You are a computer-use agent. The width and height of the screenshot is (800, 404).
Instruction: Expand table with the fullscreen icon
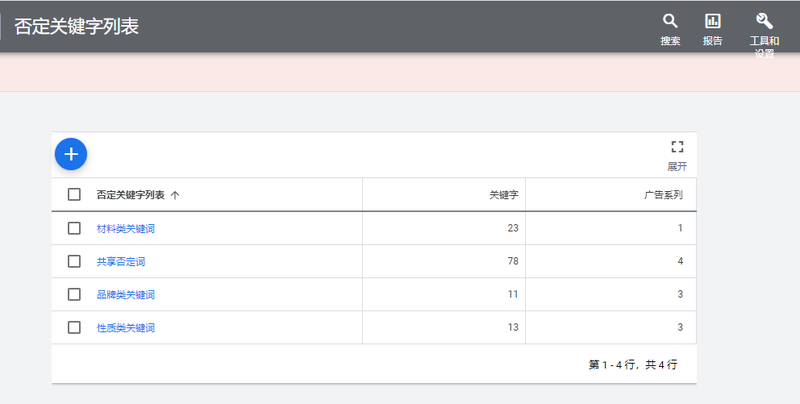[x=677, y=147]
